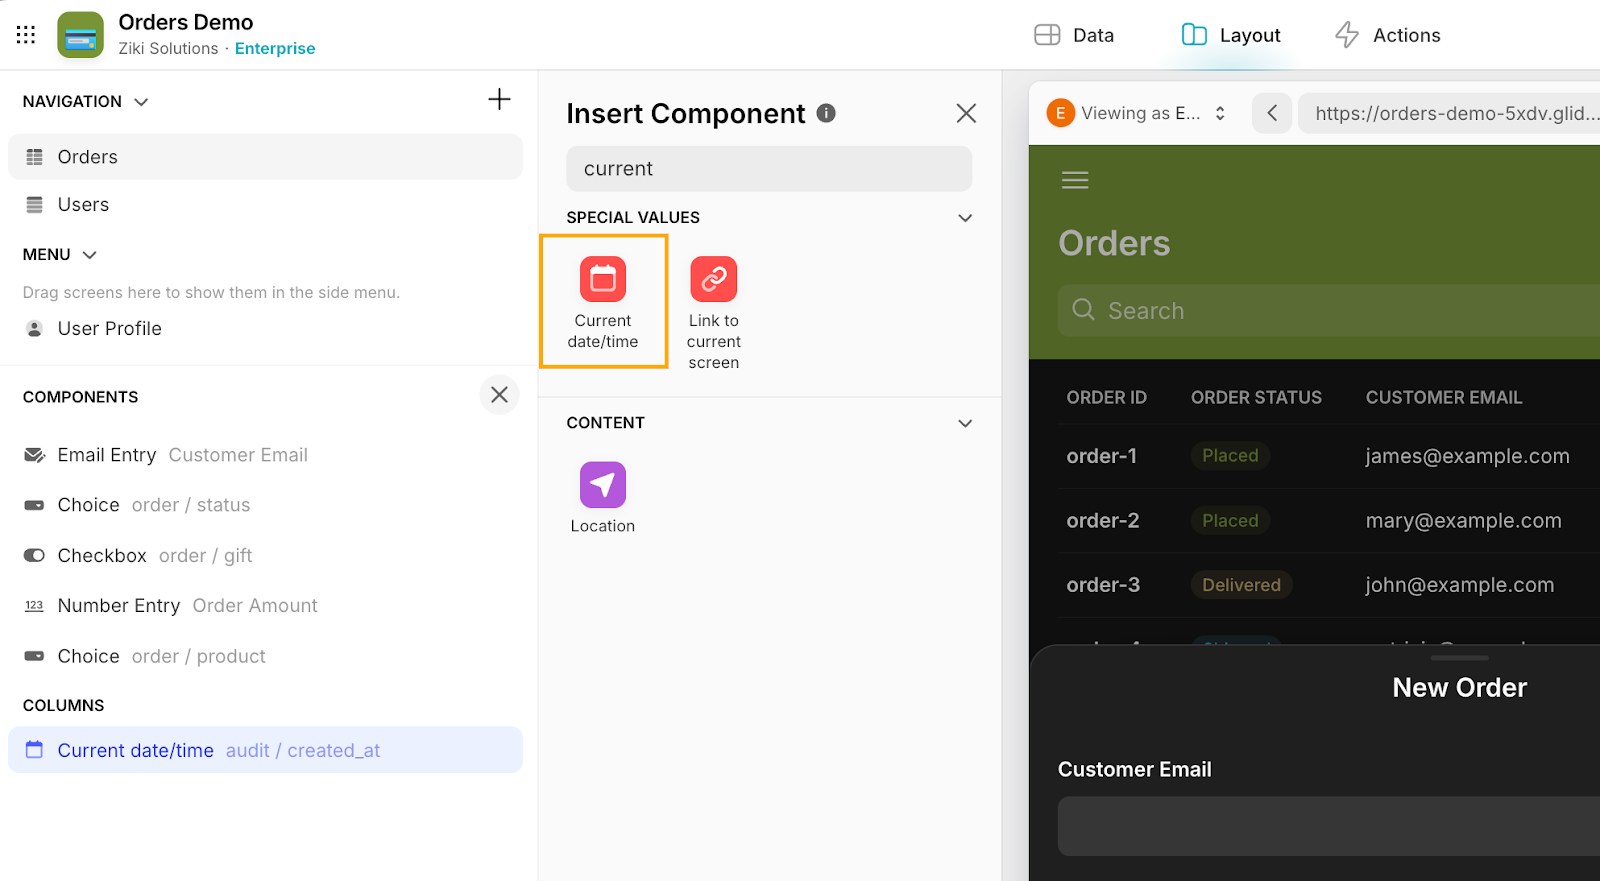Click the preview URL address bar
Viewport: 1600px width, 881px height.
coord(1449,113)
